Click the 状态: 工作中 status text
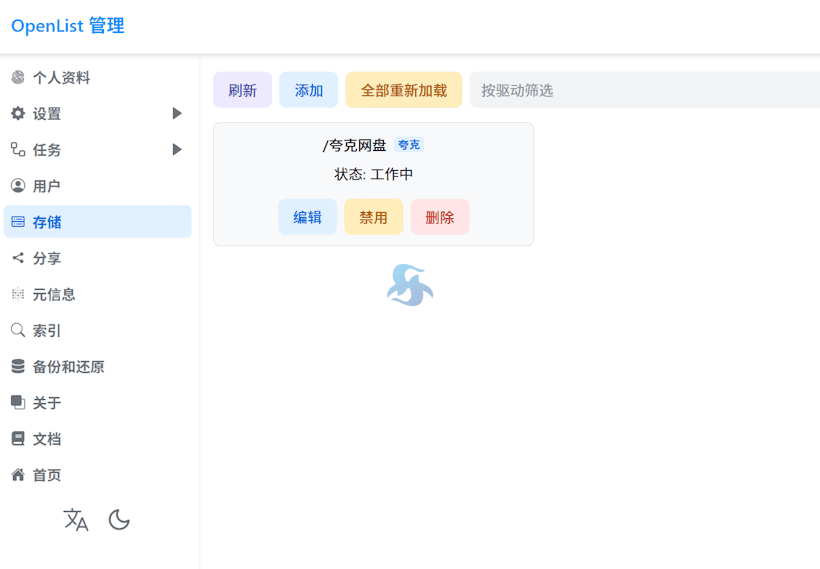This screenshot has height=569, width=820. tap(373, 174)
